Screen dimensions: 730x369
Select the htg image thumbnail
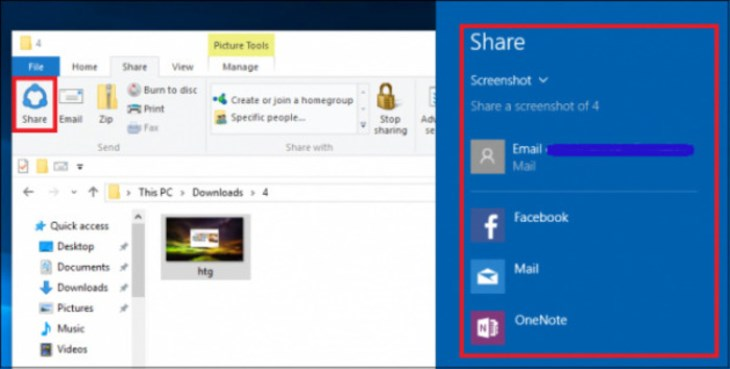205,247
